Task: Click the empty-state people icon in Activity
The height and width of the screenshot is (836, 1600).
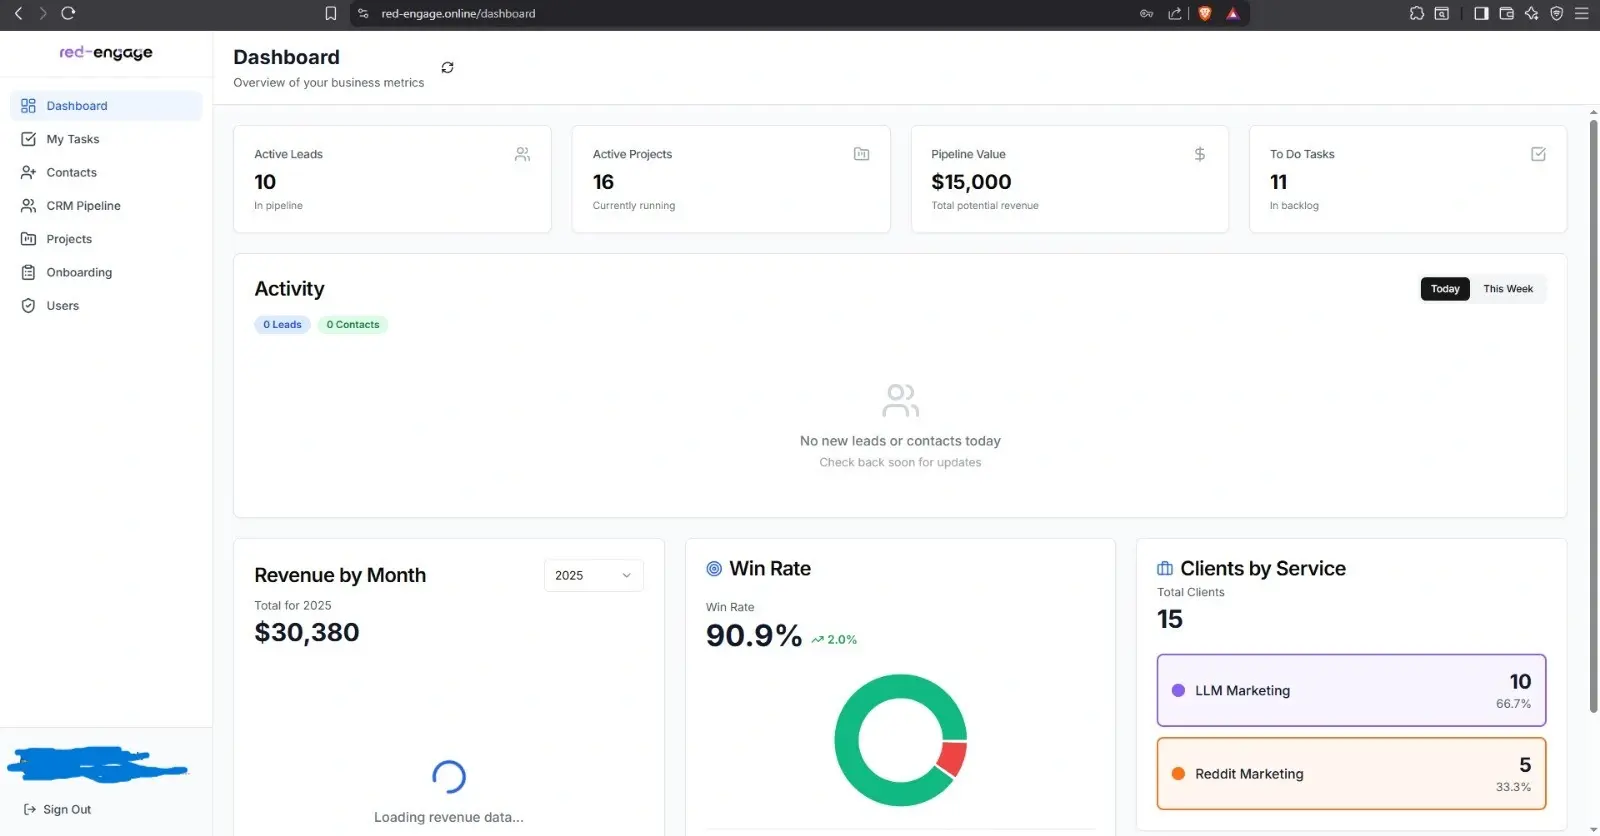Action: pos(900,400)
